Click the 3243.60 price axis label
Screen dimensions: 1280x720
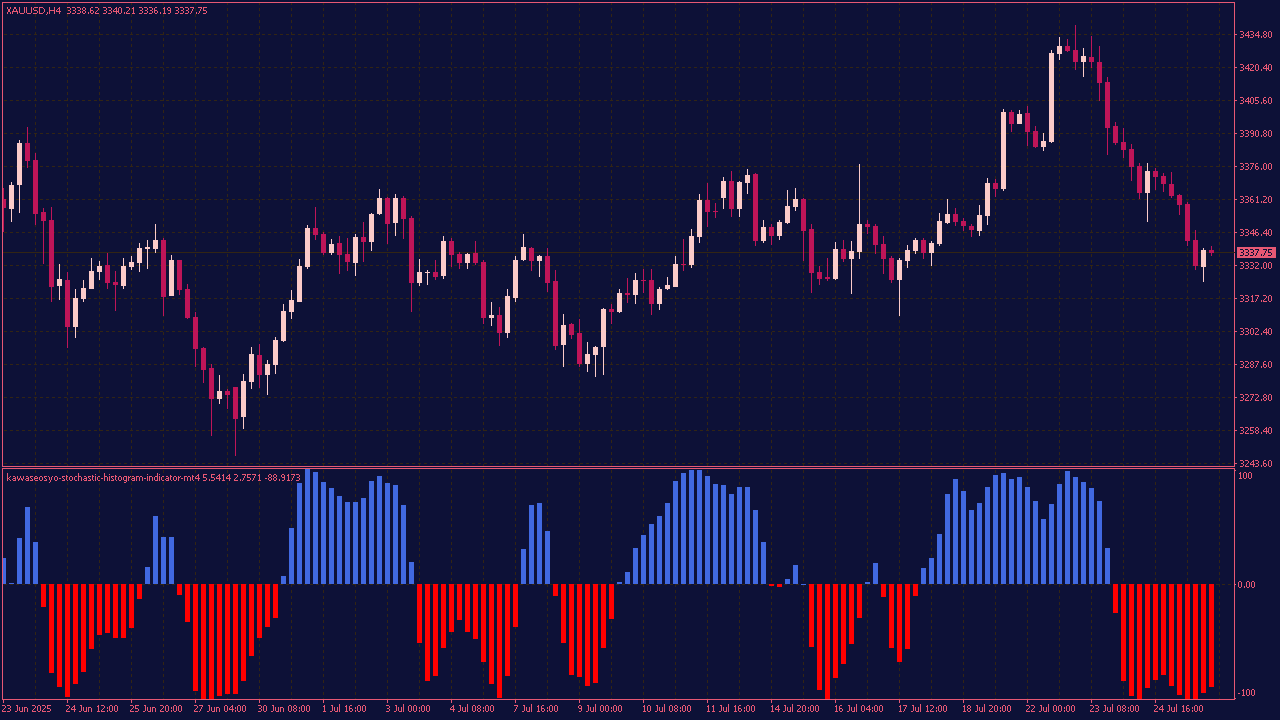pos(1255,464)
